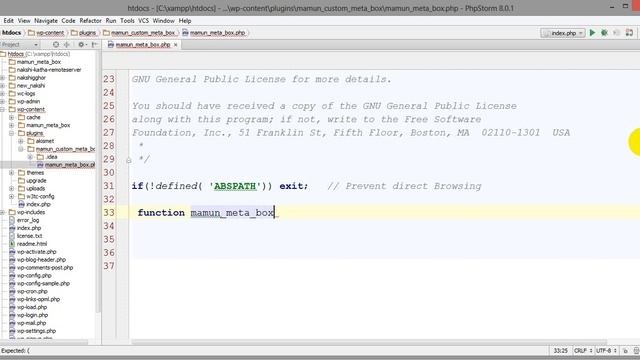Screen dimensions: 640x360
Task: Open the Window menu
Action: pos(163,20)
